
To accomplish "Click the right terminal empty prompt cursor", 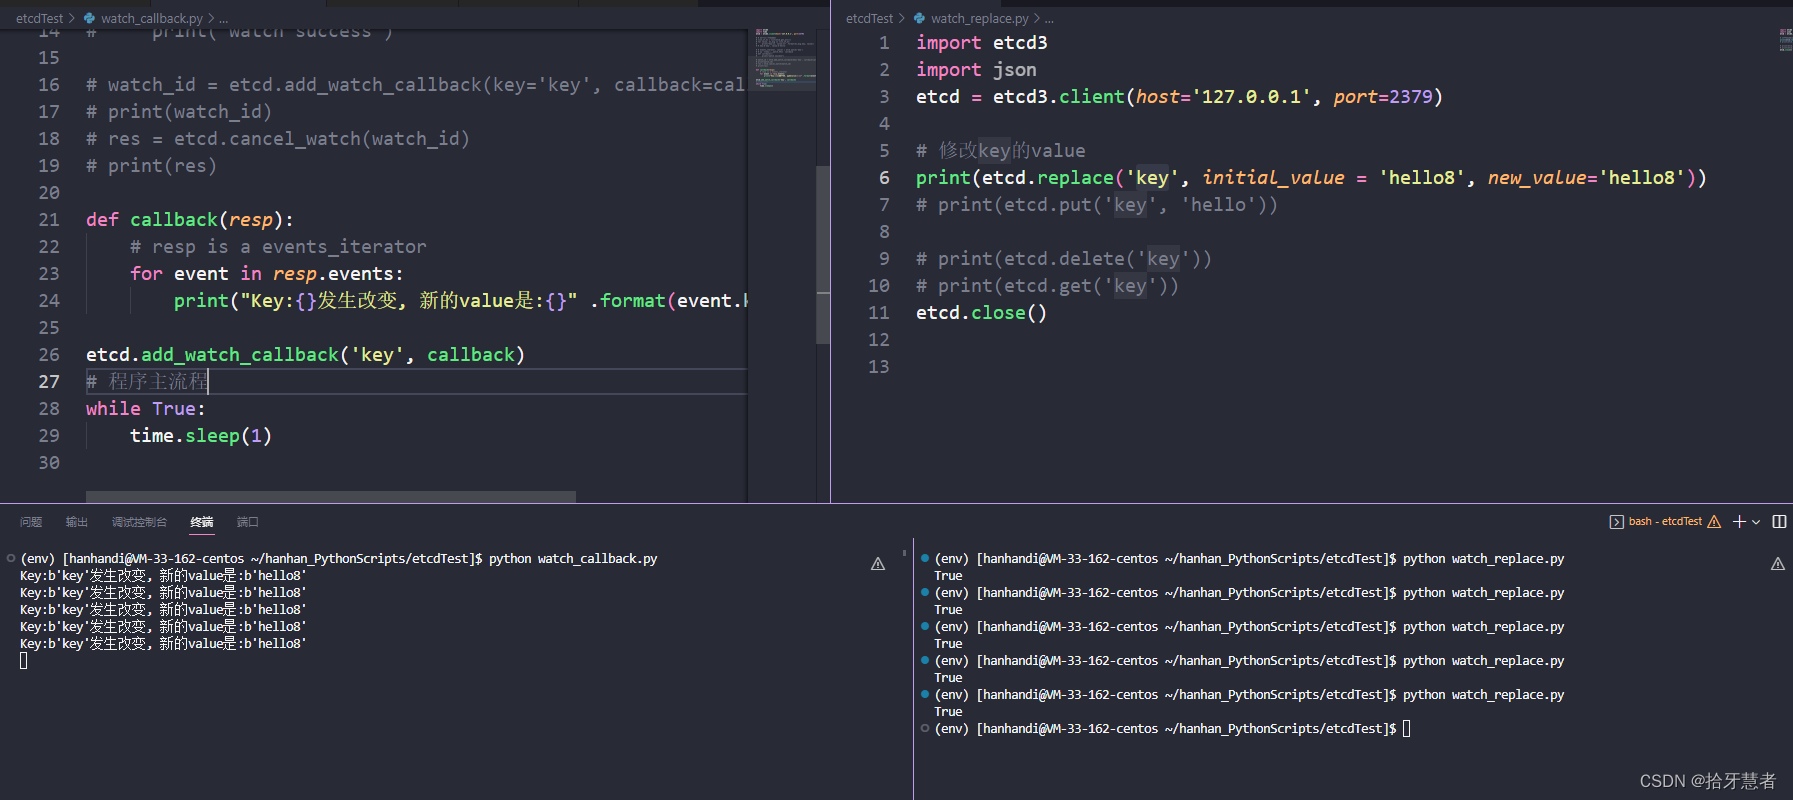I will tap(1406, 728).
